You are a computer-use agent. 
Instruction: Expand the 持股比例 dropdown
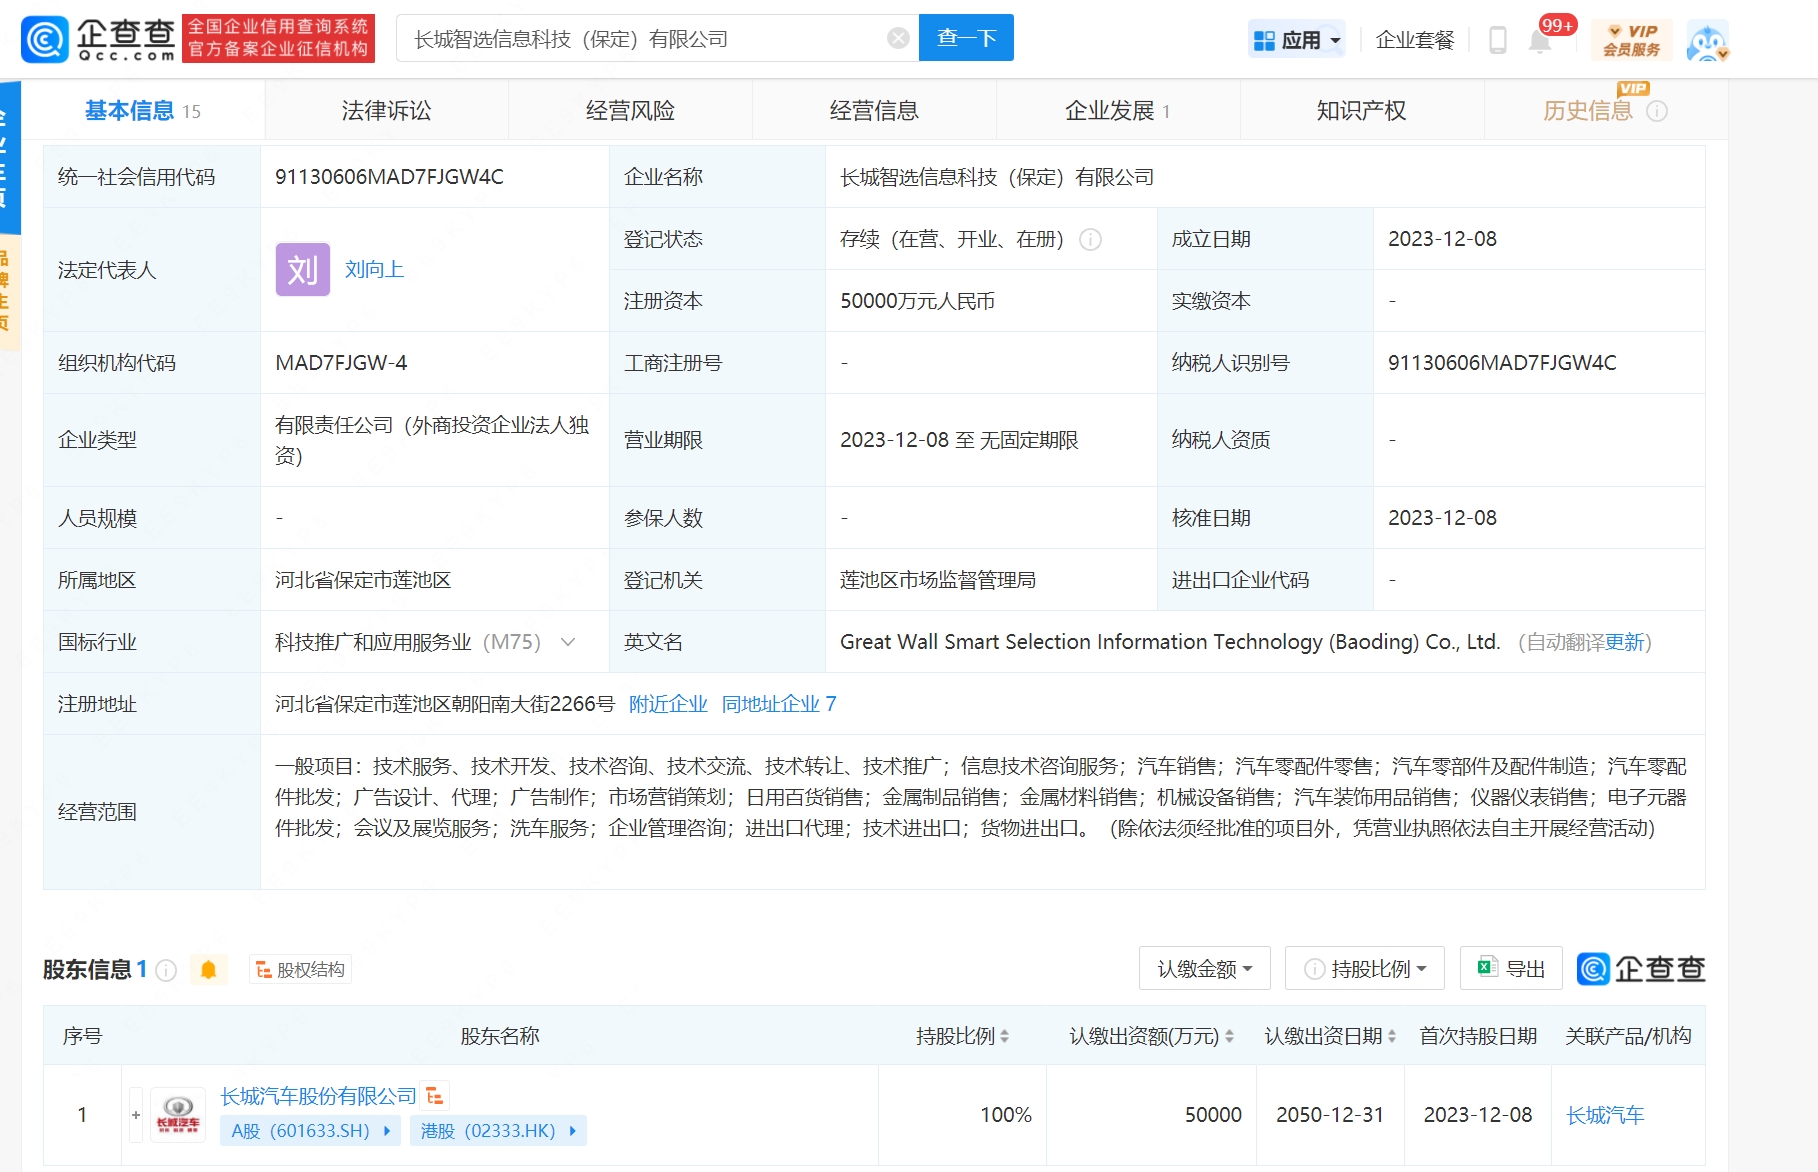click(1365, 969)
